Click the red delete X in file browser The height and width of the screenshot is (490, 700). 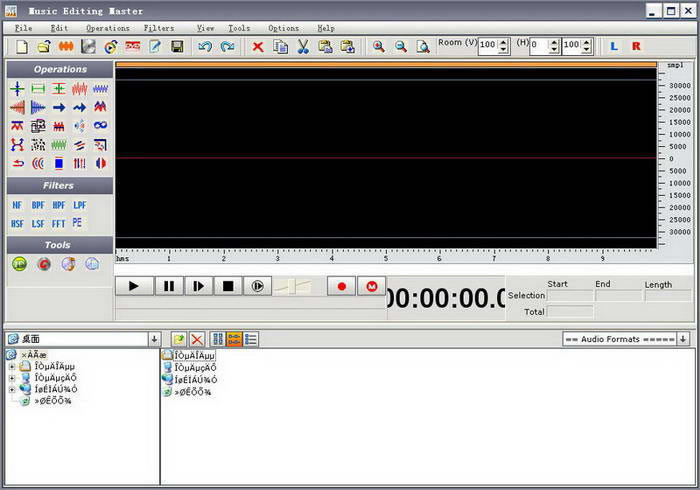click(x=197, y=340)
